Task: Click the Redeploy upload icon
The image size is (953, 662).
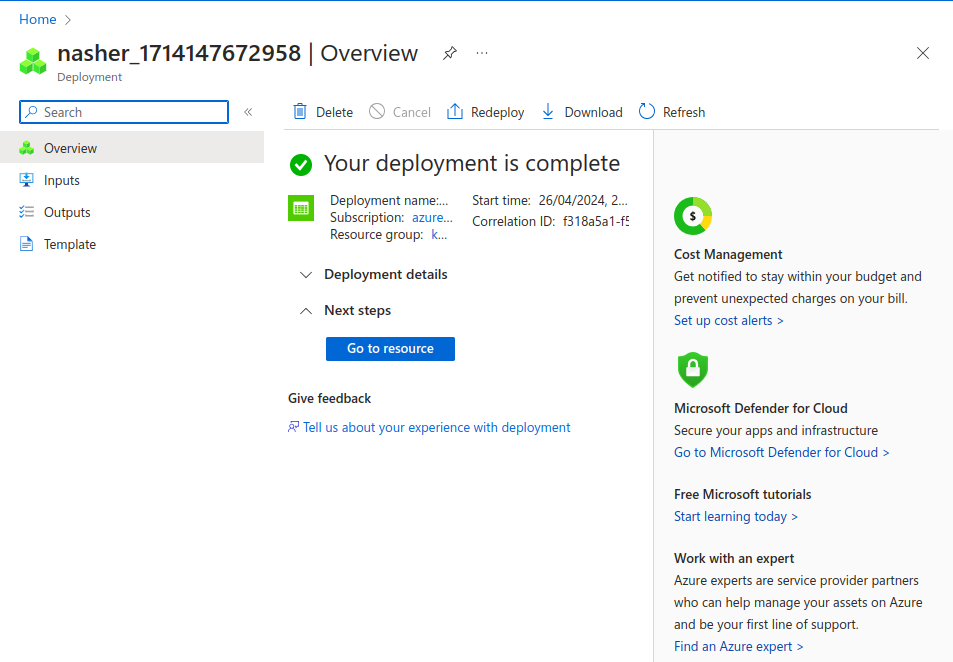Action: pyautogui.click(x=455, y=112)
